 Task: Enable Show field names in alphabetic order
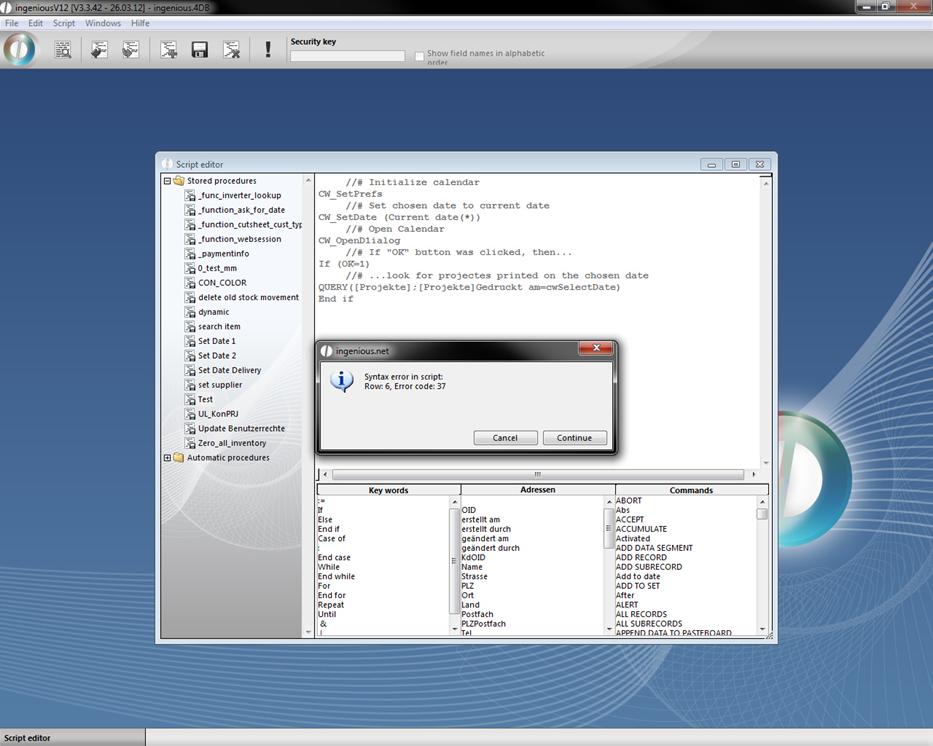[420, 57]
